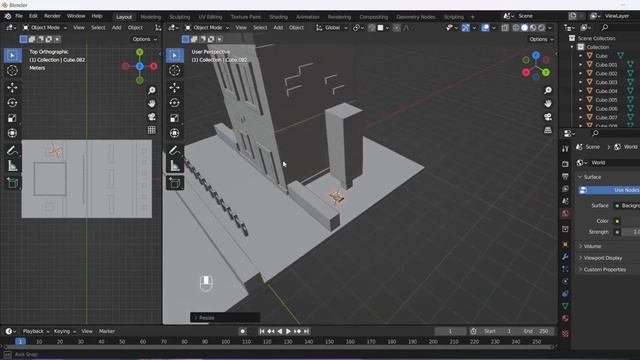Open Options dropdown in perspective viewport
640x360 pixels.
tap(541, 39)
